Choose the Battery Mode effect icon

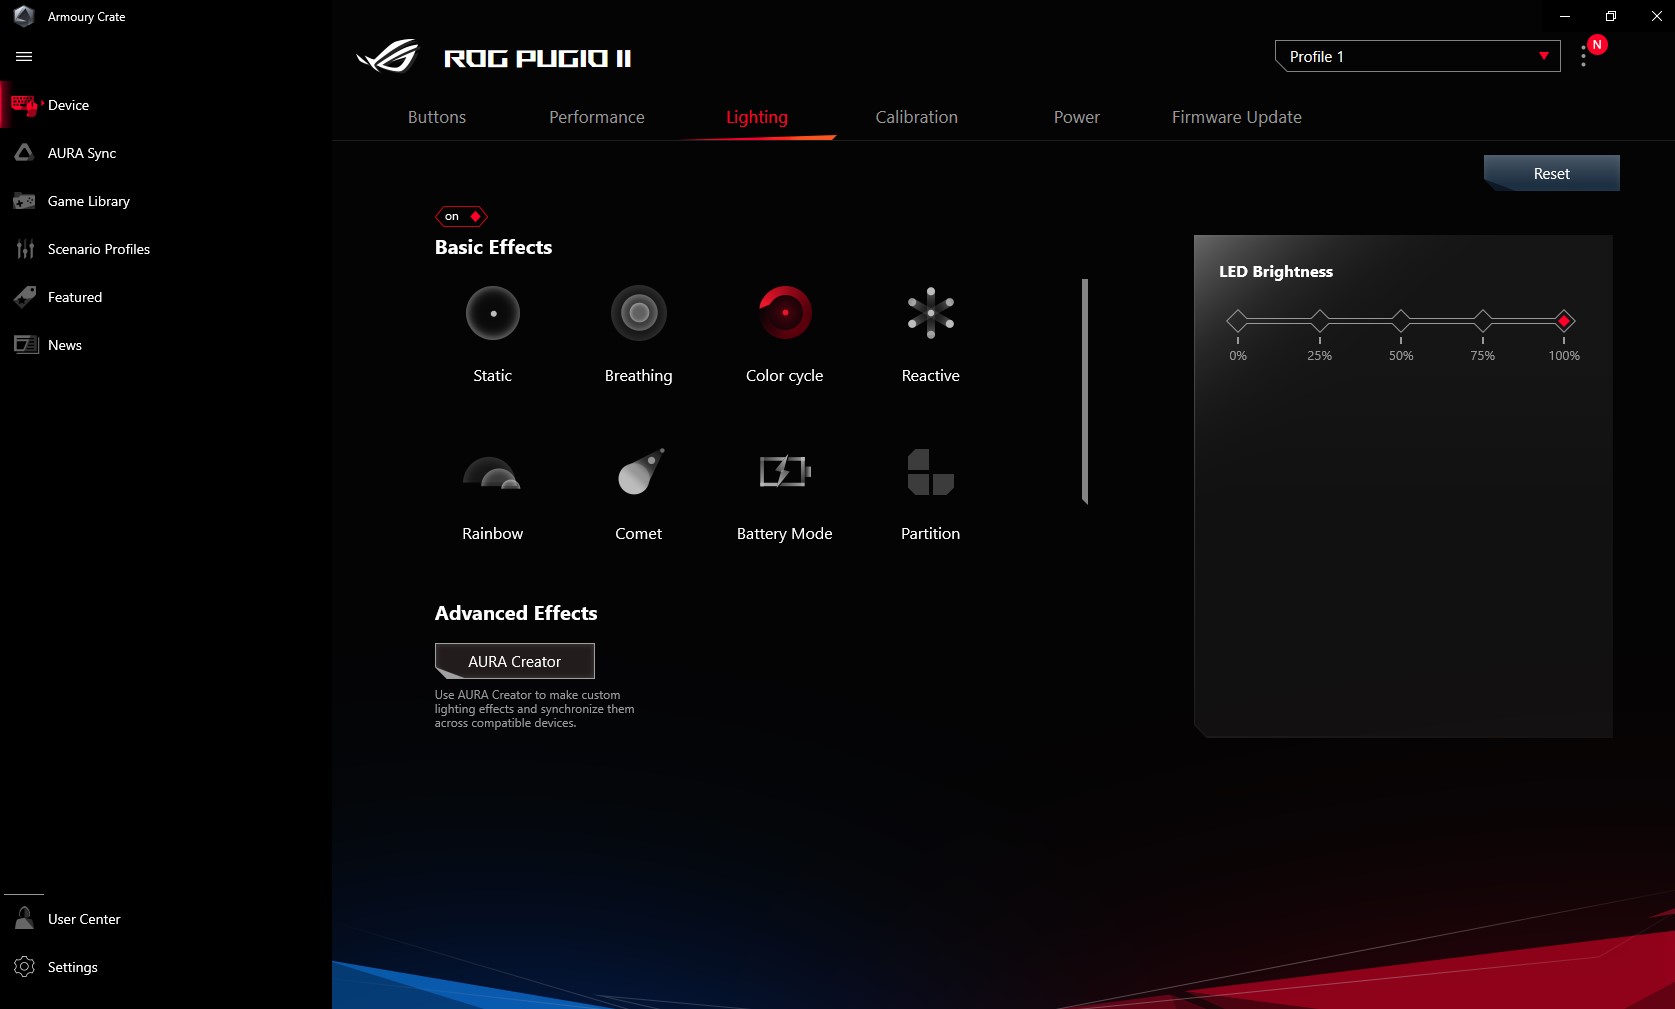click(785, 471)
